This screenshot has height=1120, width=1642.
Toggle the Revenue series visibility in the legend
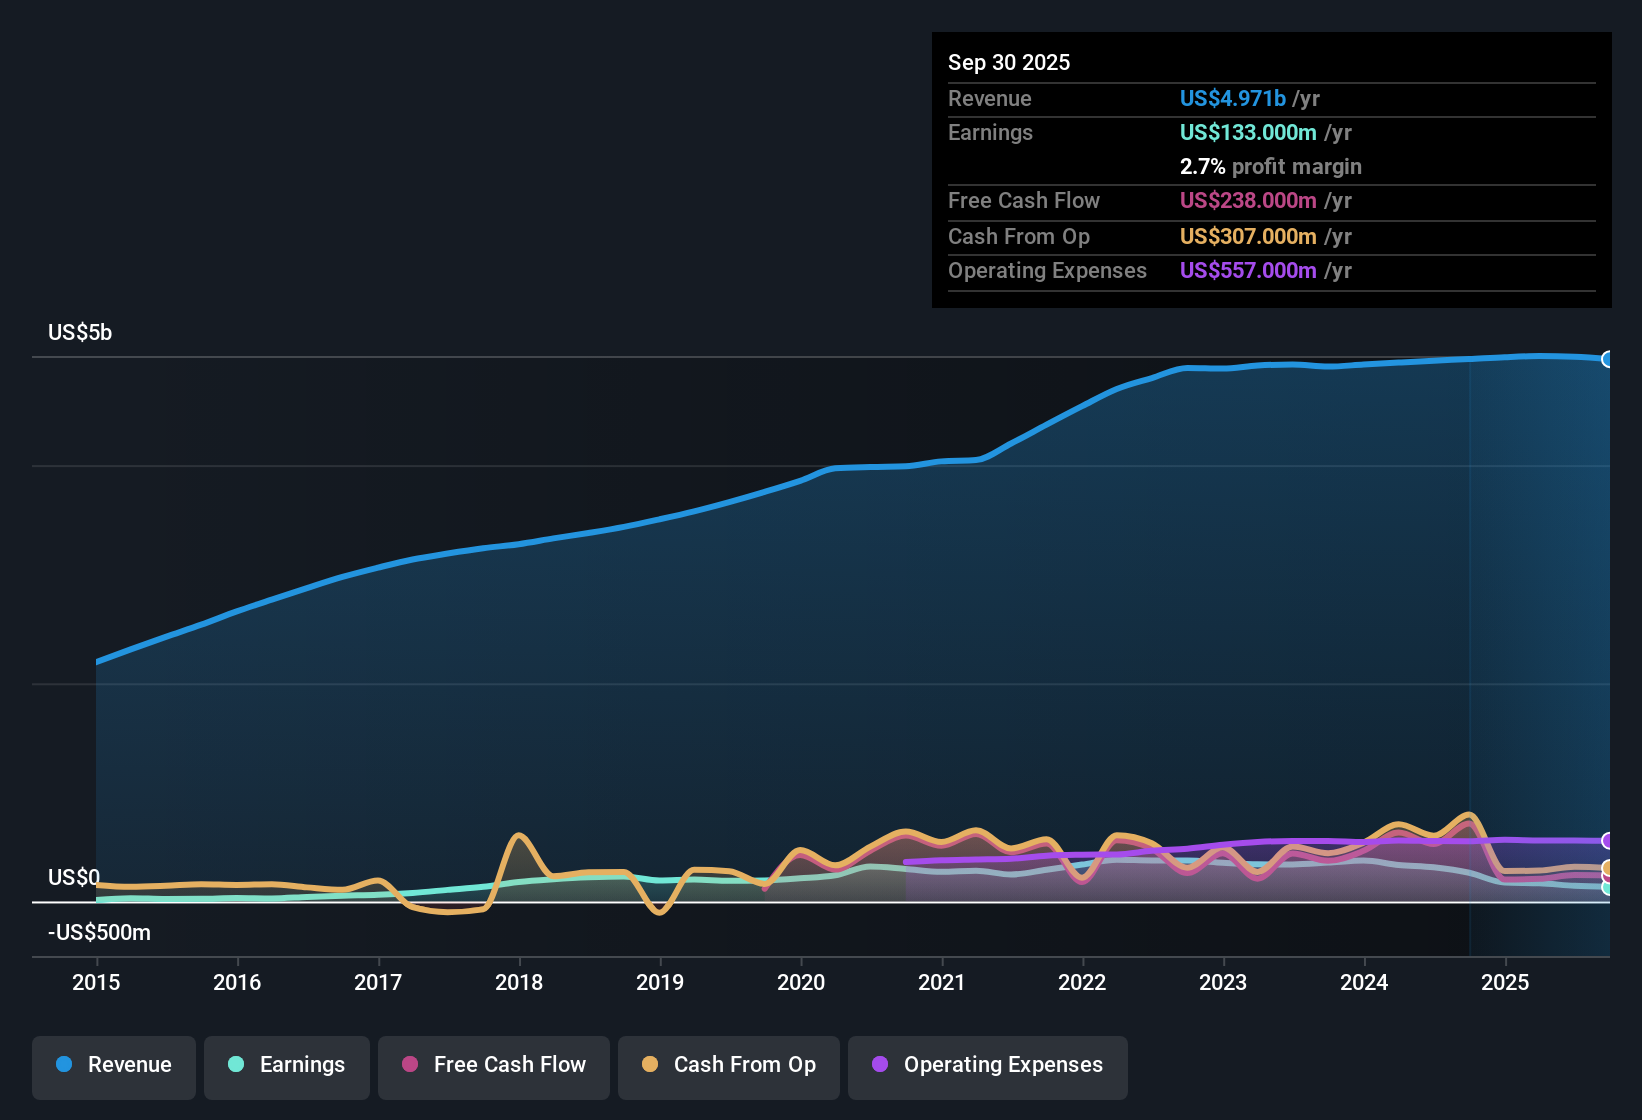point(113,1067)
